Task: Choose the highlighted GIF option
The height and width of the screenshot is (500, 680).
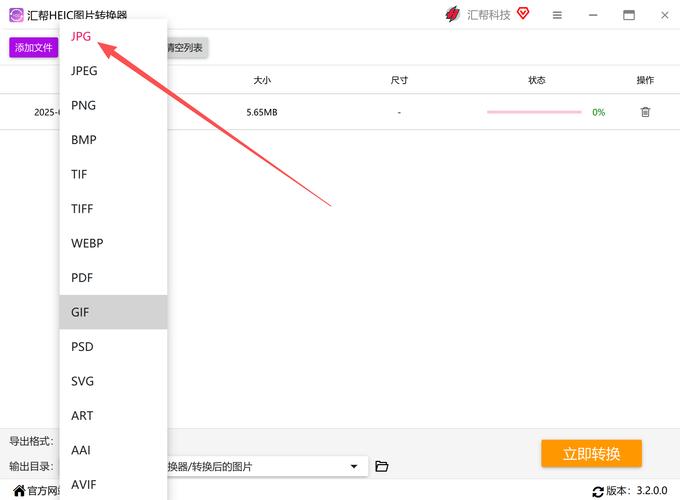Action: [x=113, y=312]
